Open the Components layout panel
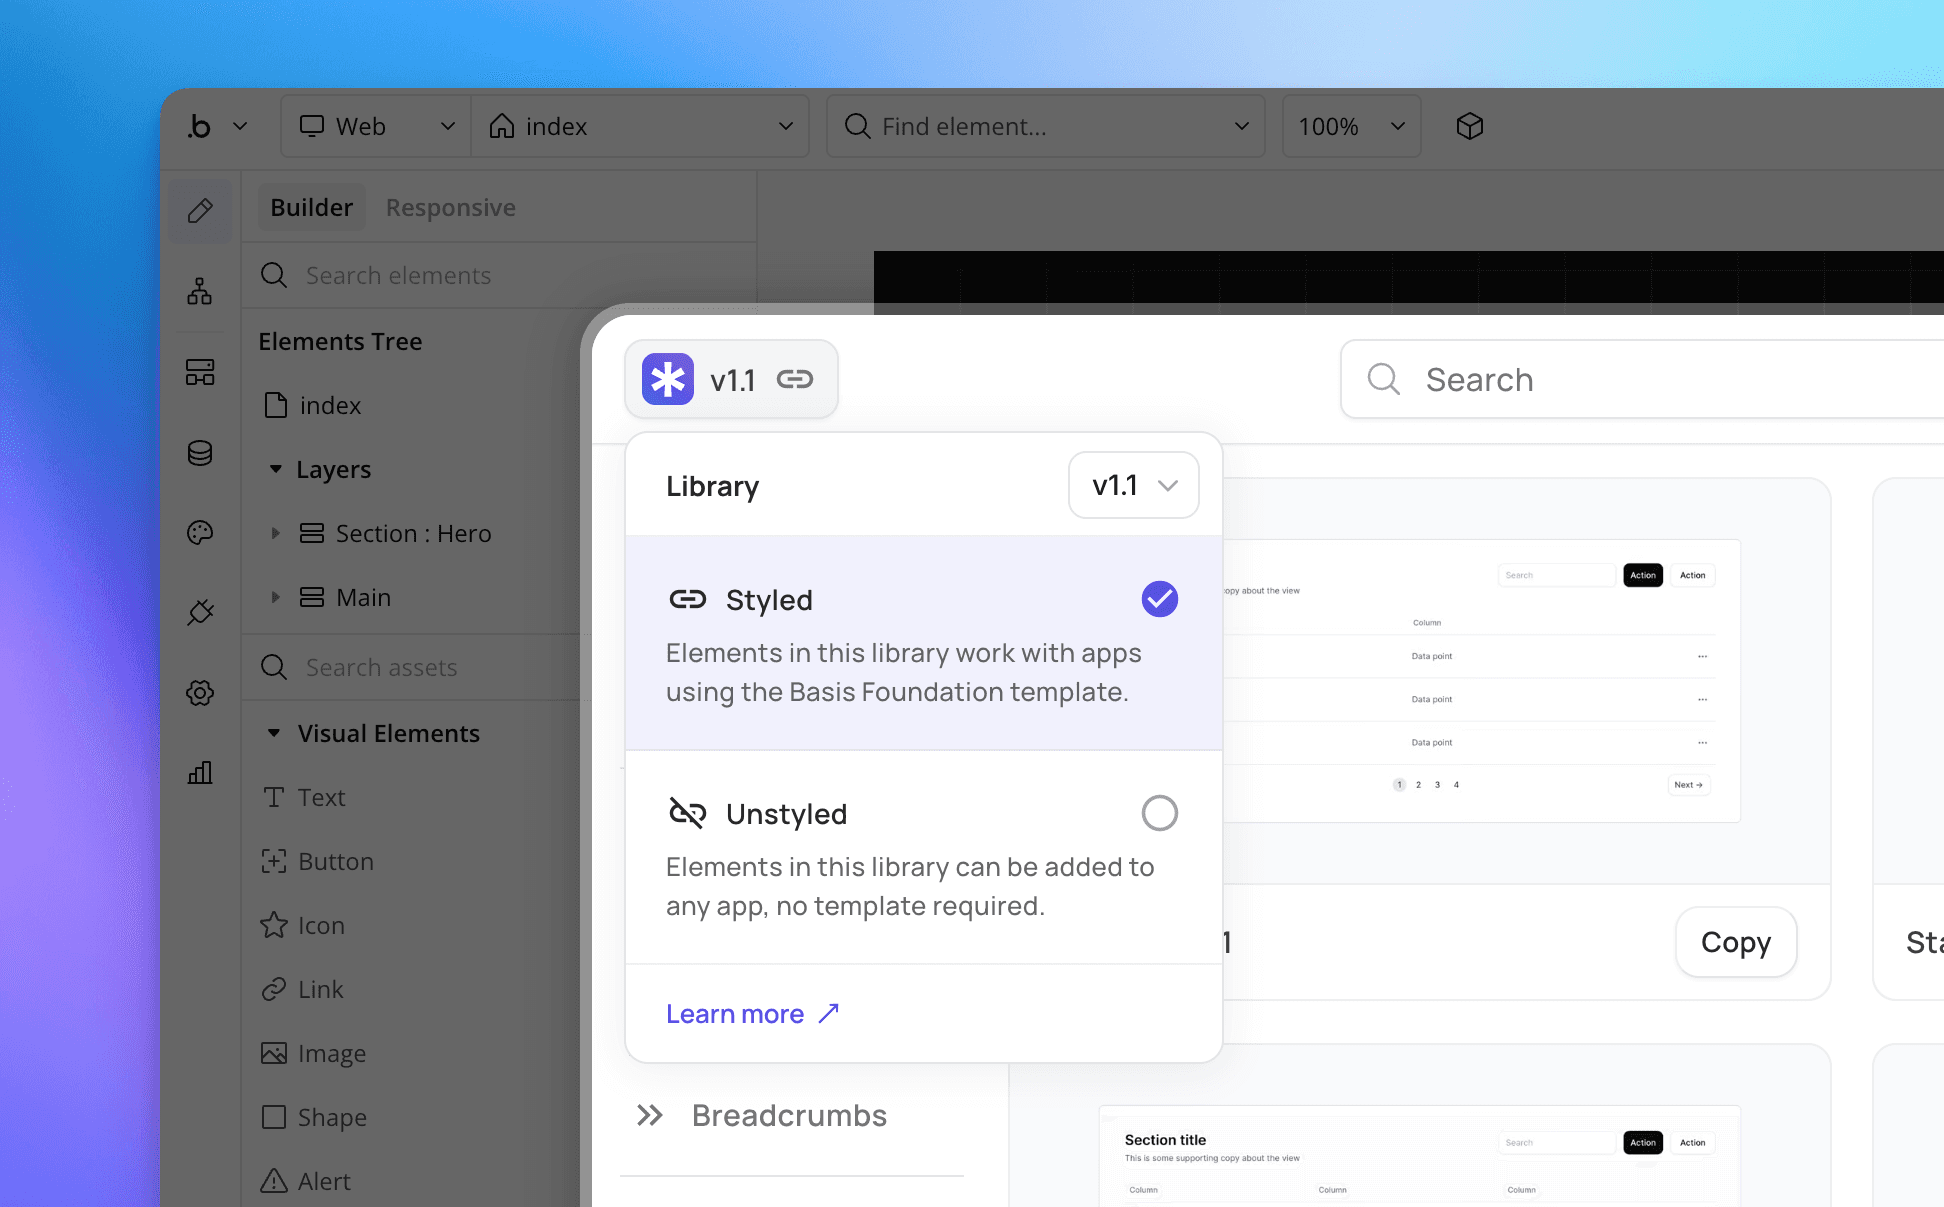Viewport: 1944px width, 1207px height. coord(200,371)
